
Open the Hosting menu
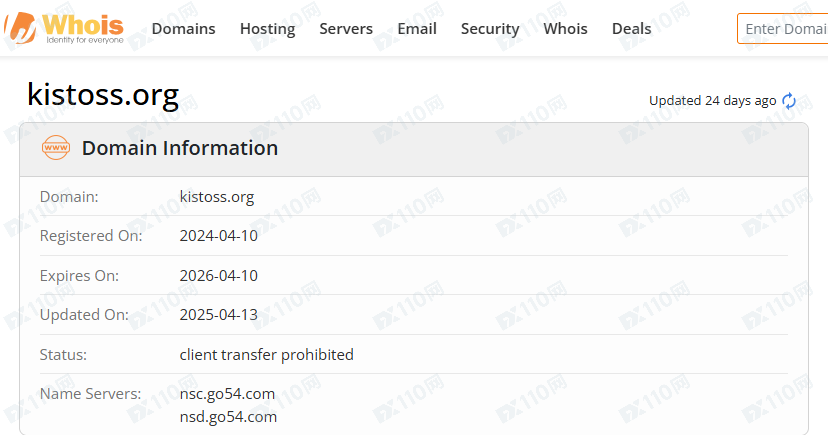coord(267,29)
